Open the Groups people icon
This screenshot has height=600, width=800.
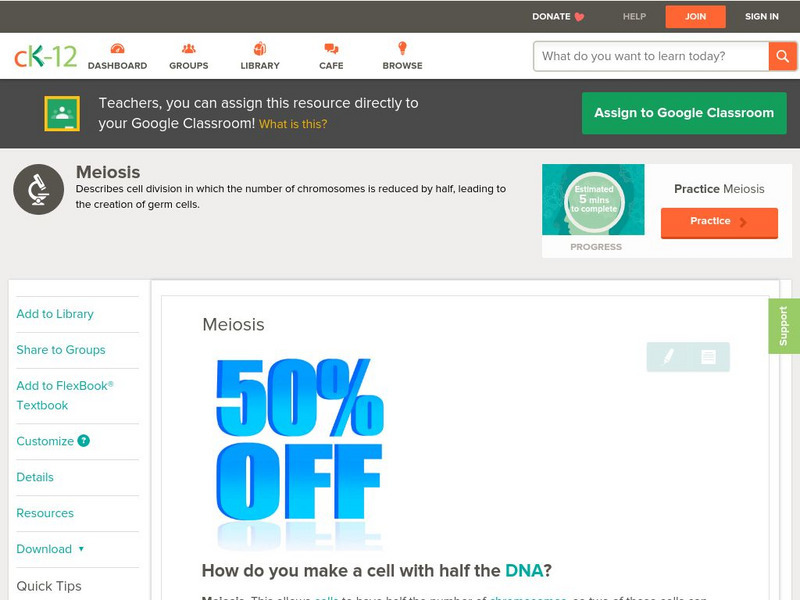(x=188, y=49)
